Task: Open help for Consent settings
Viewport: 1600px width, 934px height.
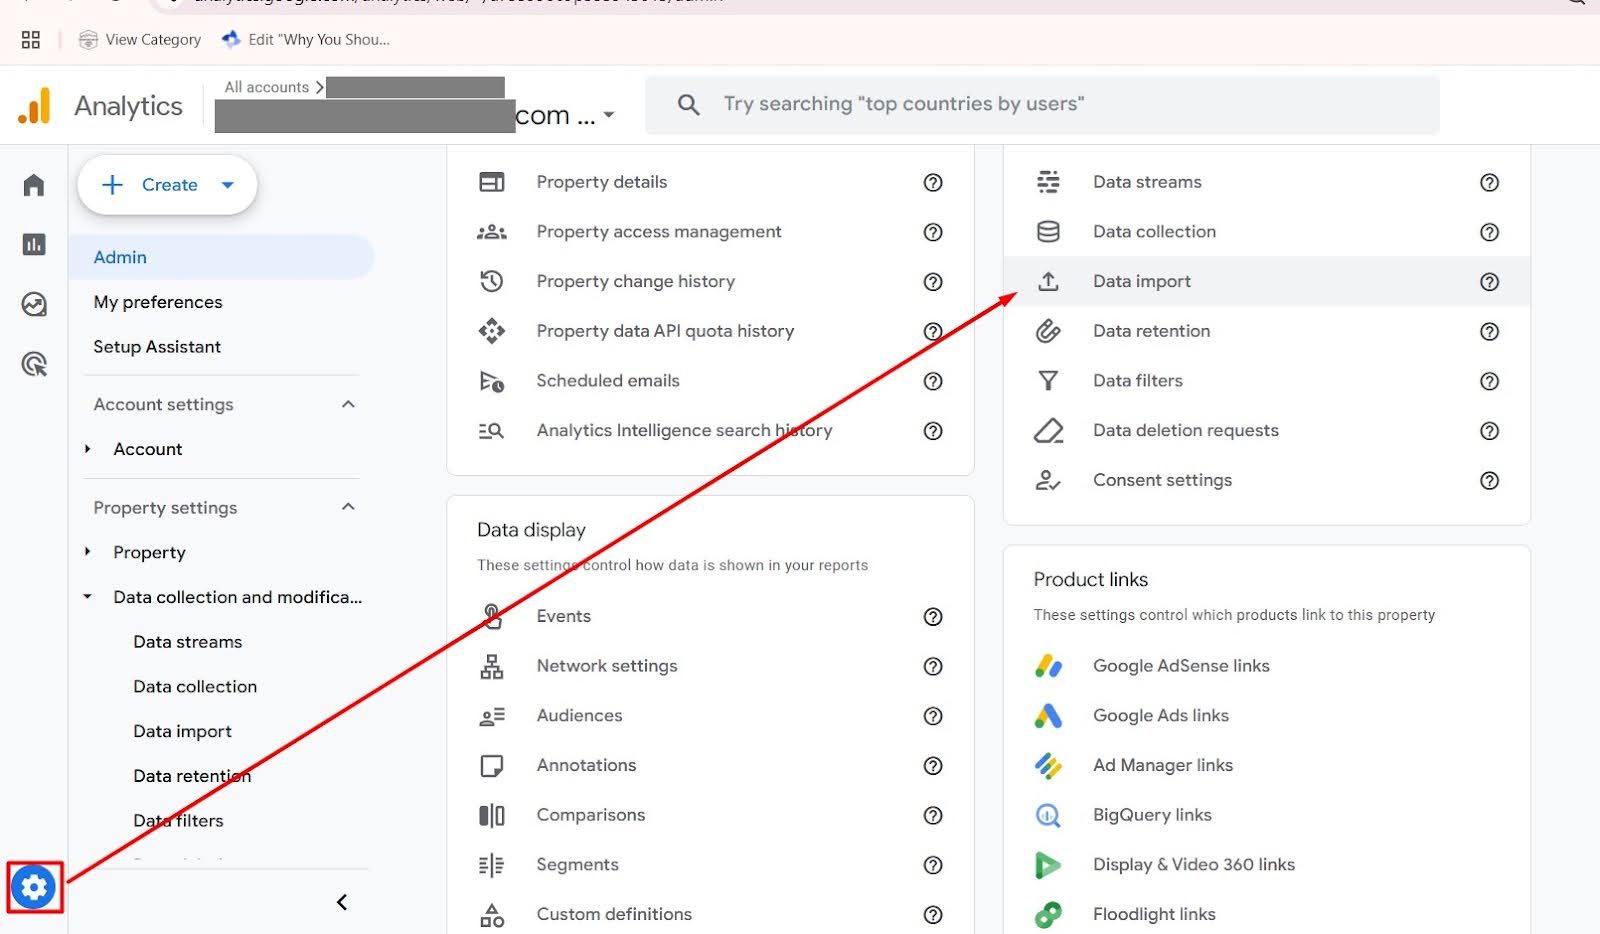Action: tap(1489, 480)
